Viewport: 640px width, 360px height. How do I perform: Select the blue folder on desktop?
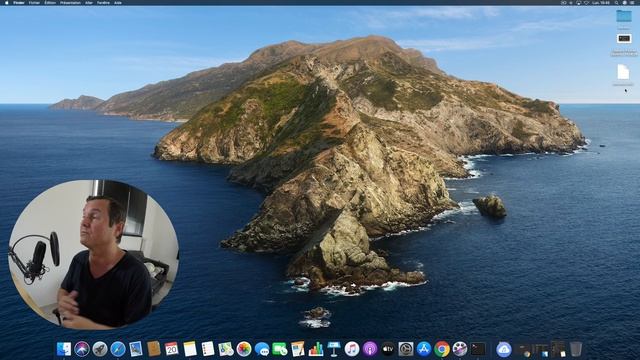(x=624, y=16)
